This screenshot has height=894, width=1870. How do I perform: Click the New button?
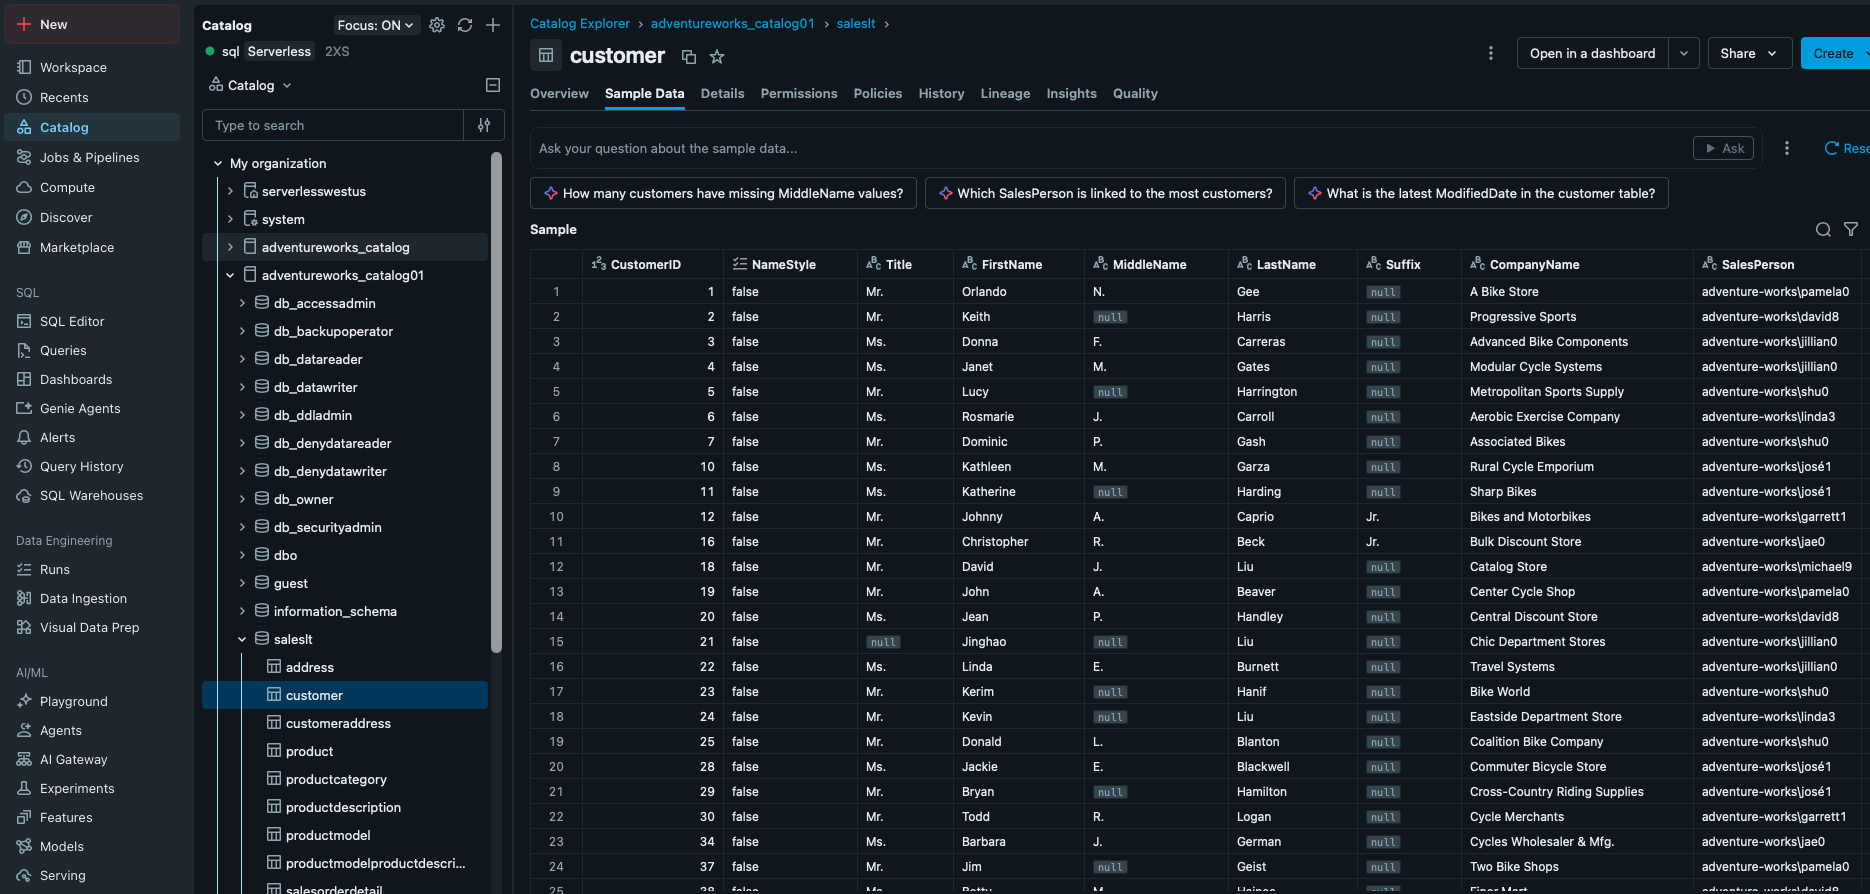[92, 24]
